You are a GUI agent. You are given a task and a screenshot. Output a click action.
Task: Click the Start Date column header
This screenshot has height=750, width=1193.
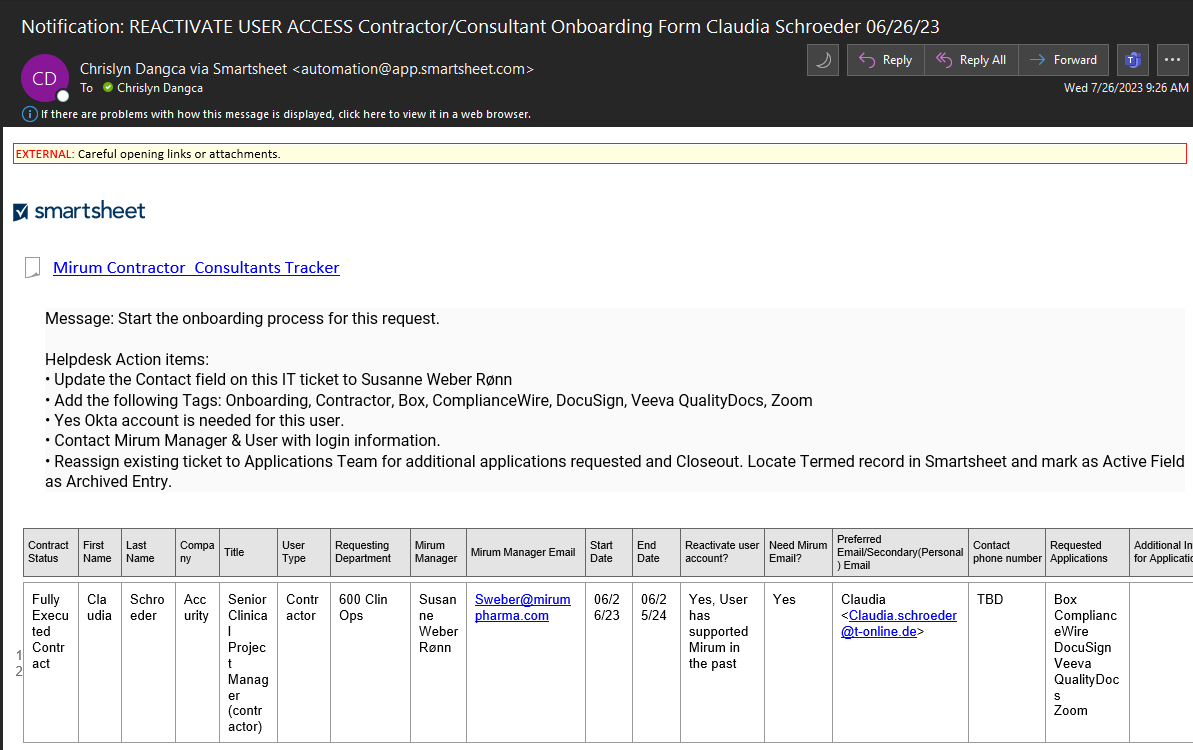[x=609, y=551]
